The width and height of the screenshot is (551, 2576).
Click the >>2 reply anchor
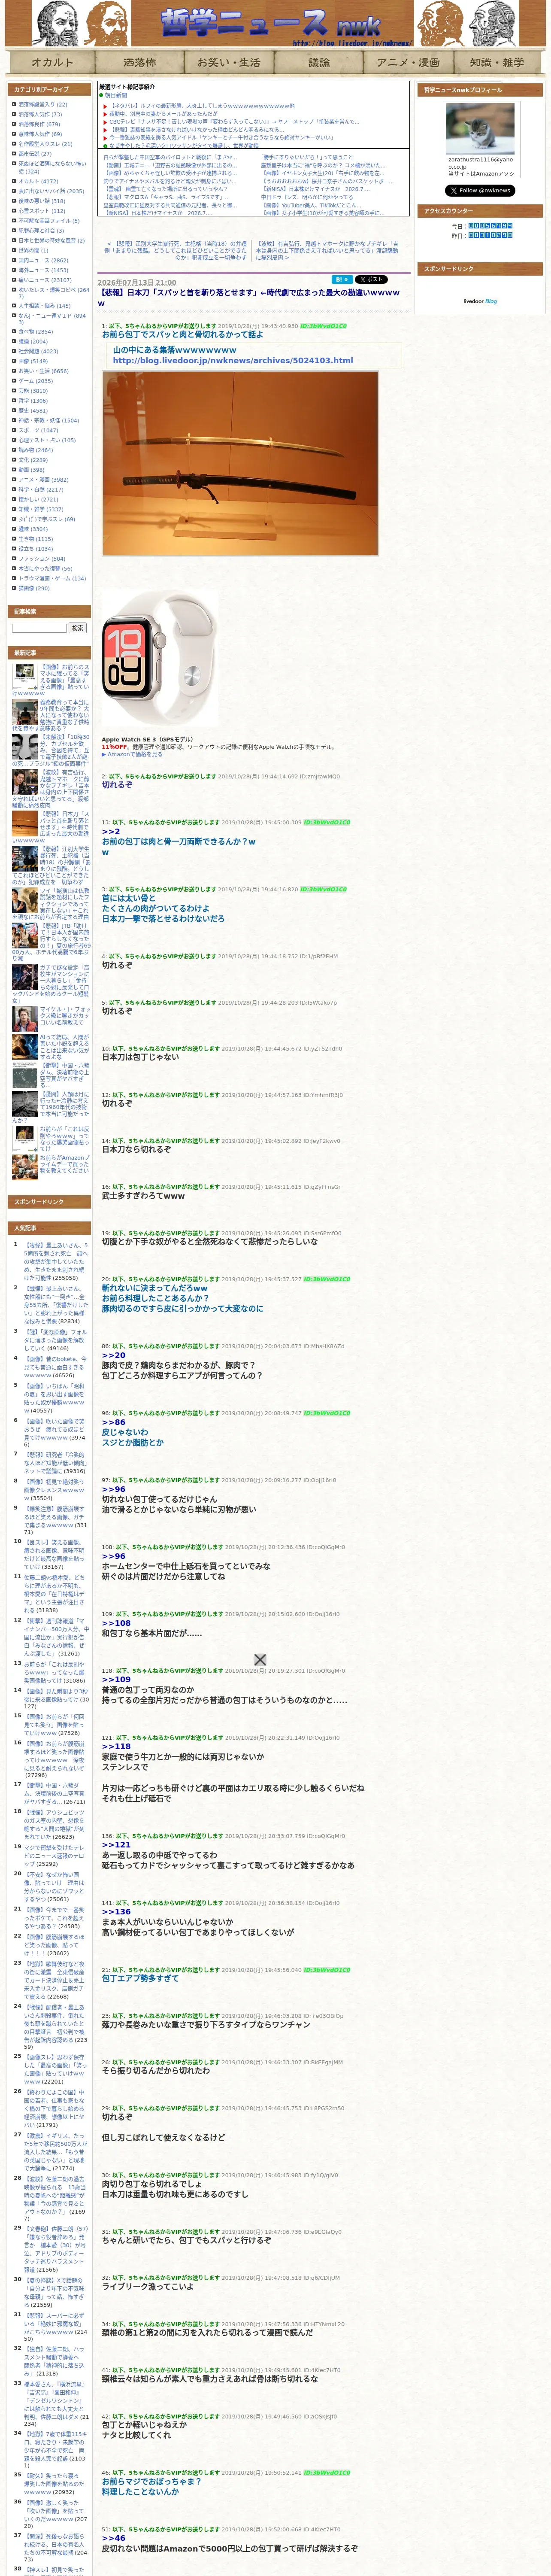pyautogui.click(x=111, y=831)
